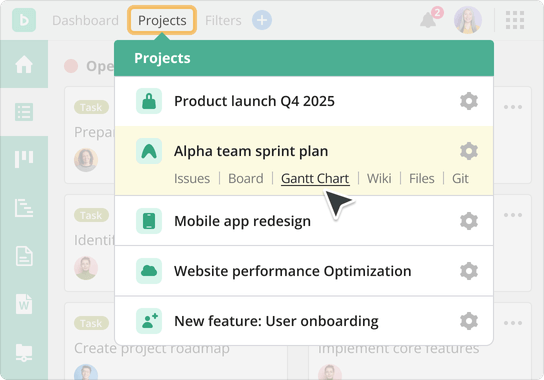The image size is (544, 380).
Task: Open settings for Product launch Q4 2025
Action: coord(469,101)
